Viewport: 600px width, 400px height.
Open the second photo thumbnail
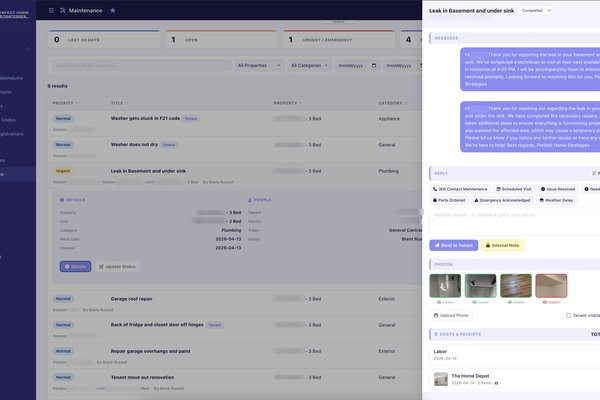(481, 286)
